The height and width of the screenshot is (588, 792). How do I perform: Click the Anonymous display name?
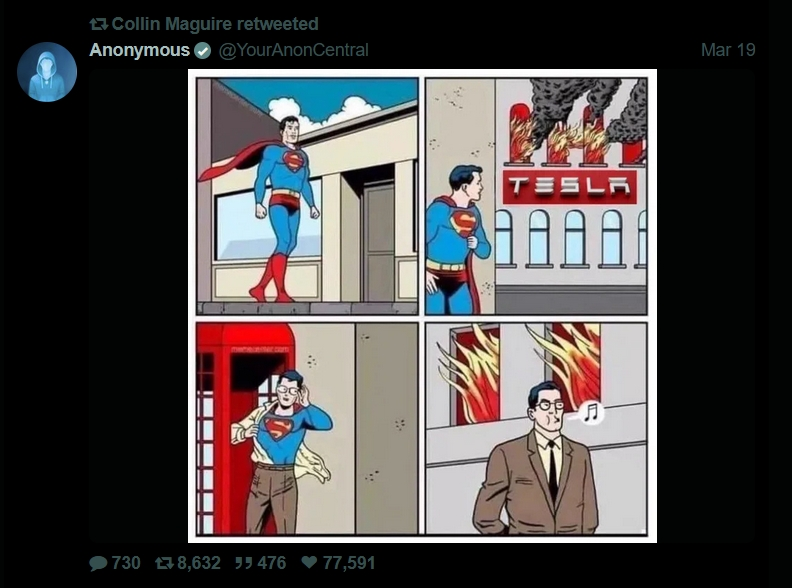pyautogui.click(x=139, y=50)
